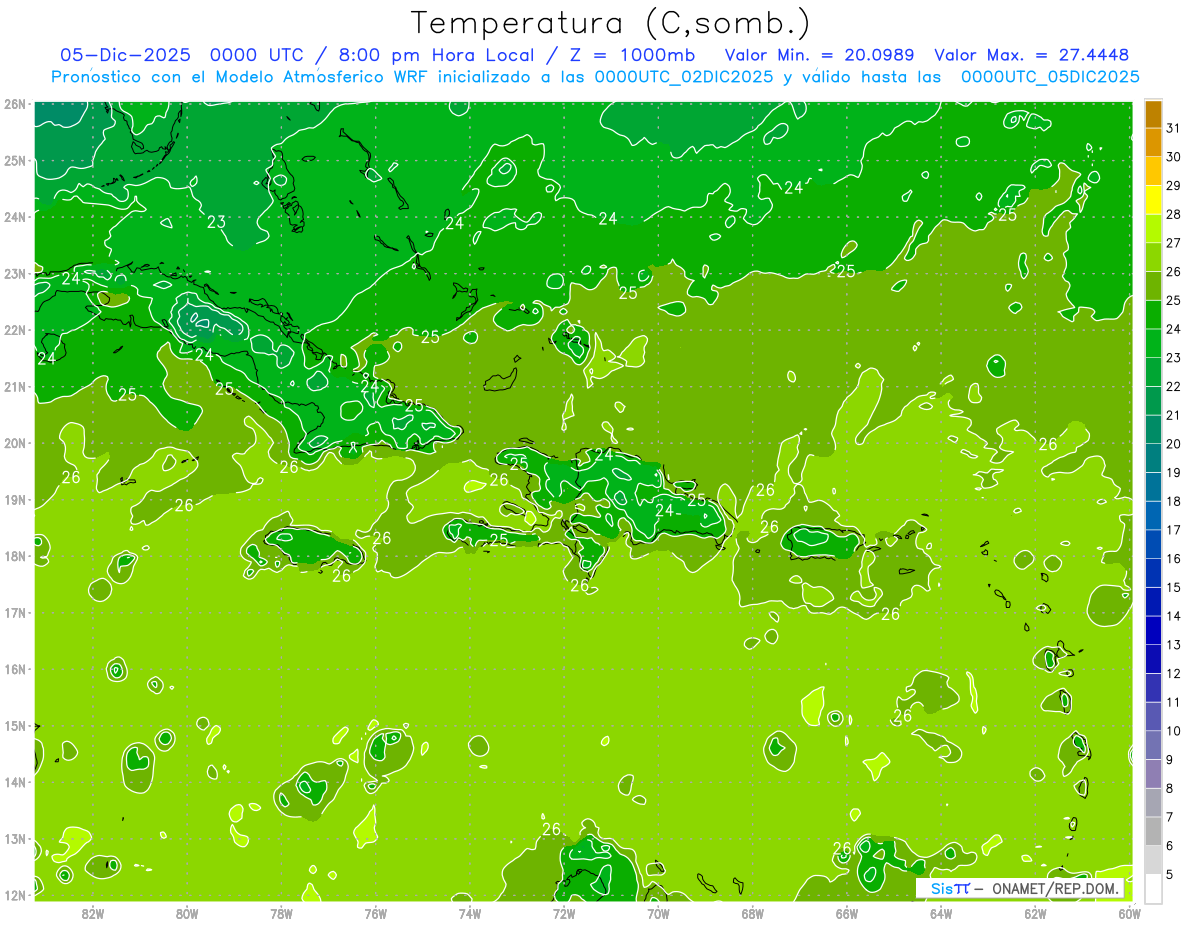
Task: Select "Valor Min. = 20.0989" text
Action: point(820,55)
